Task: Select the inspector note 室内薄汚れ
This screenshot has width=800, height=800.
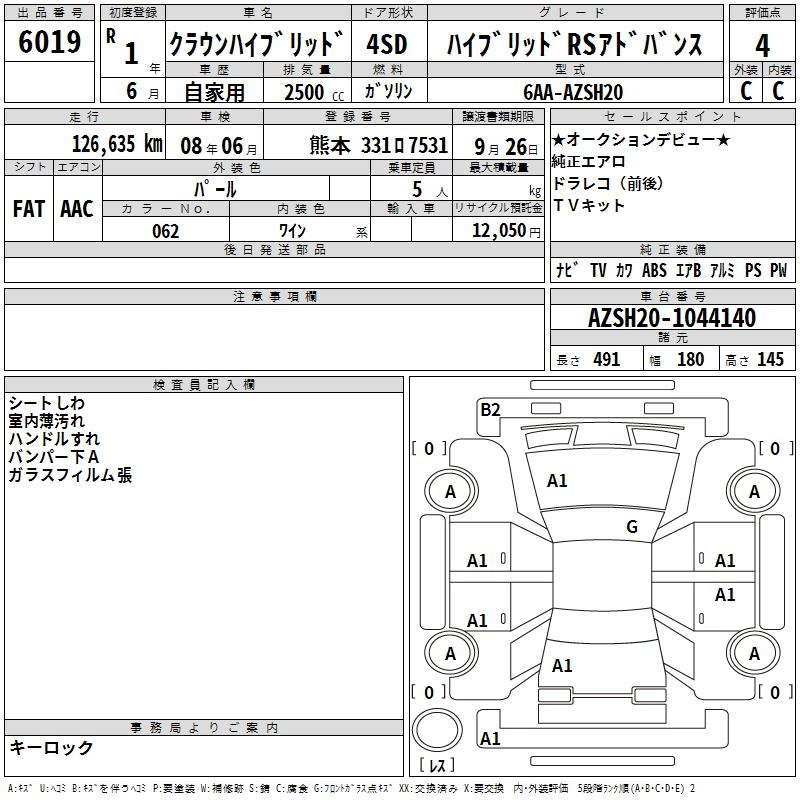Action: pyautogui.click(x=46, y=421)
